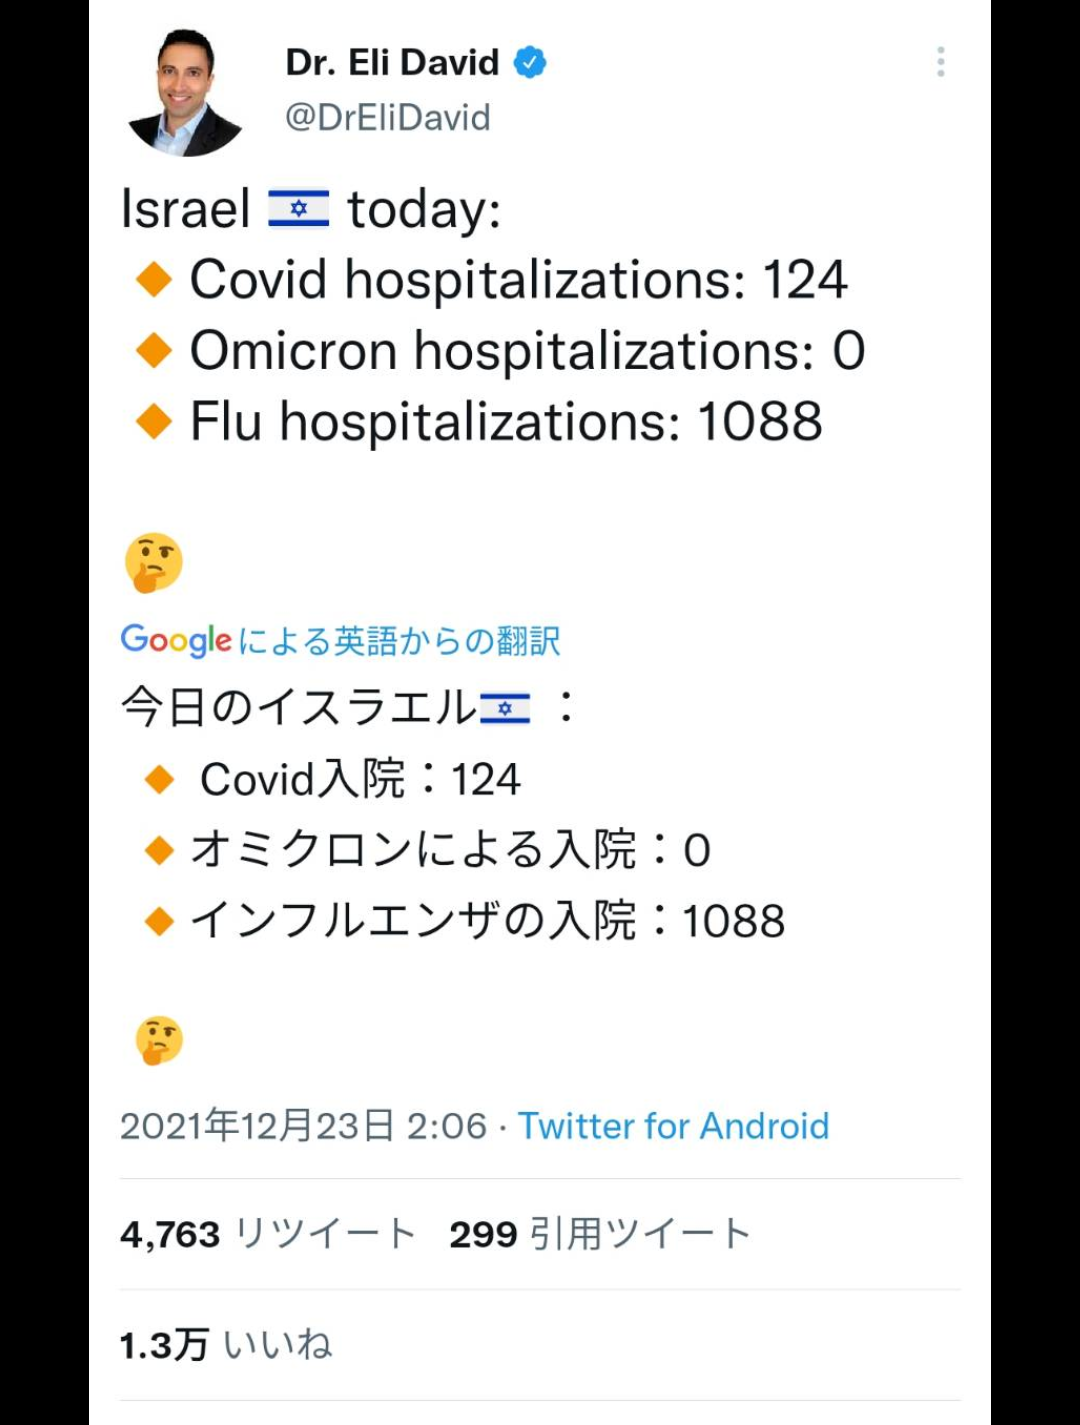Click the text 'Flu hospitalizations: 1088'

(506, 421)
